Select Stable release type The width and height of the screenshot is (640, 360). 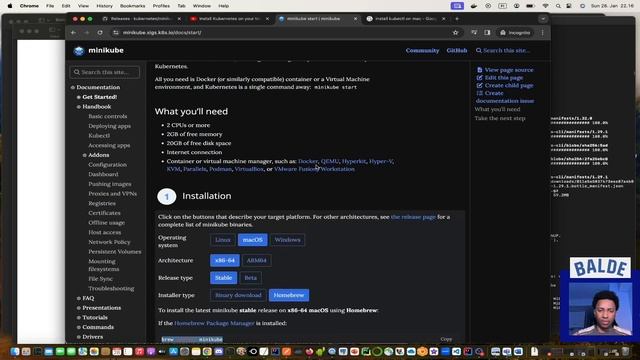point(223,278)
